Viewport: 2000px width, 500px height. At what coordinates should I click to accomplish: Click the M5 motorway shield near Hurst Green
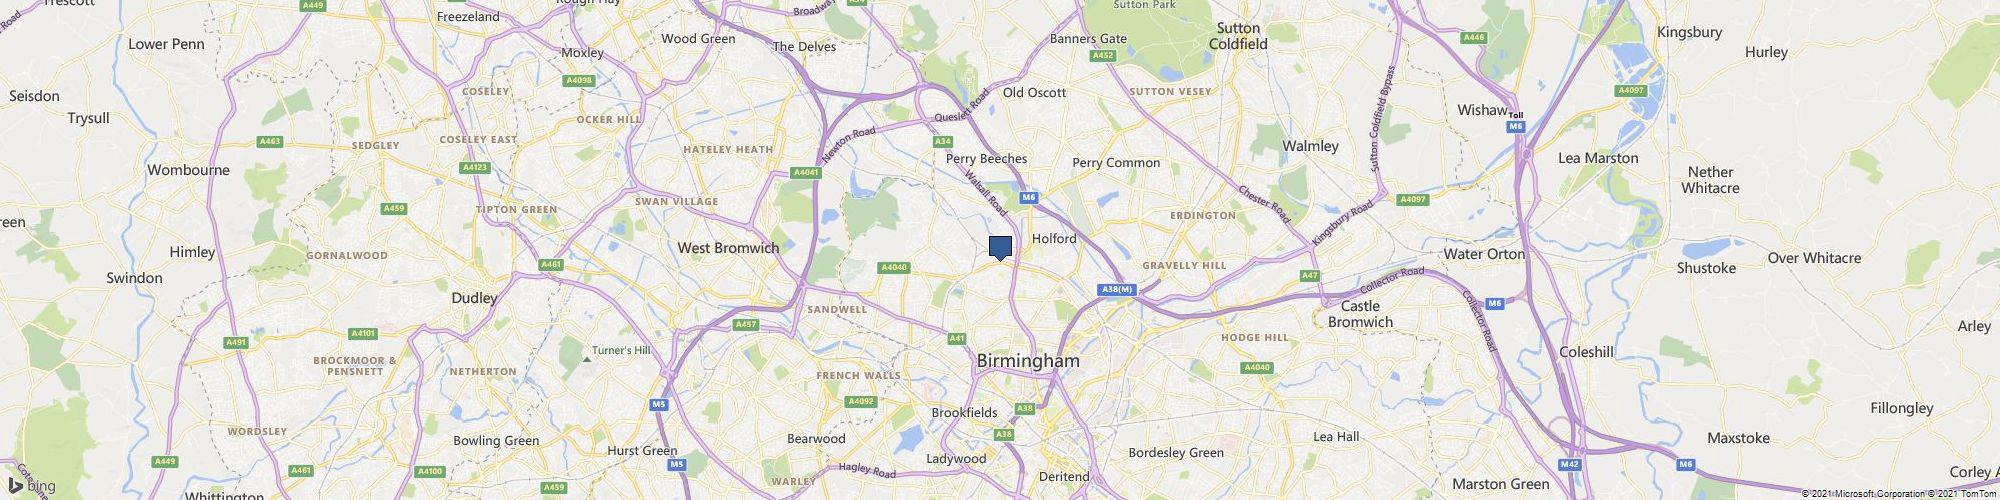click(677, 465)
